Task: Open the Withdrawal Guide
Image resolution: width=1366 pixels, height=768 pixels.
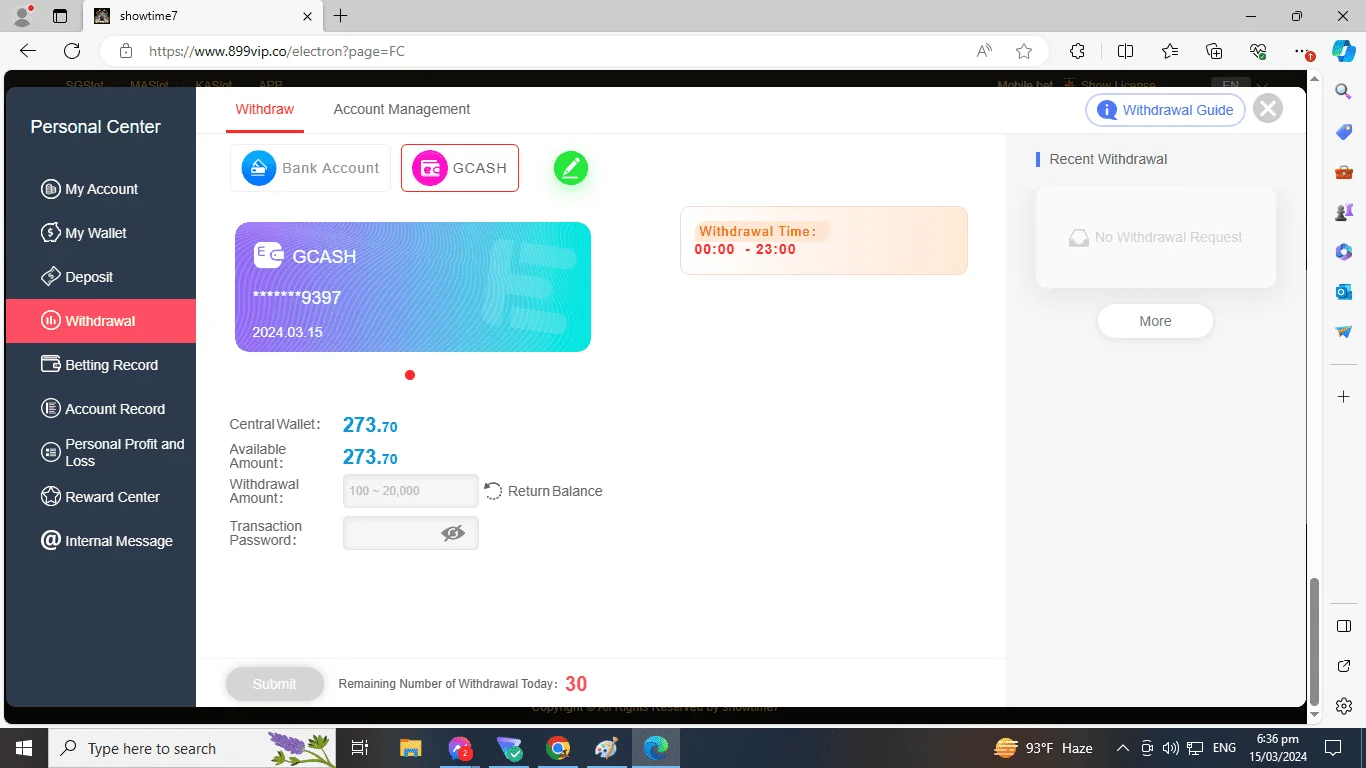Action: pyautogui.click(x=1165, y=110)
